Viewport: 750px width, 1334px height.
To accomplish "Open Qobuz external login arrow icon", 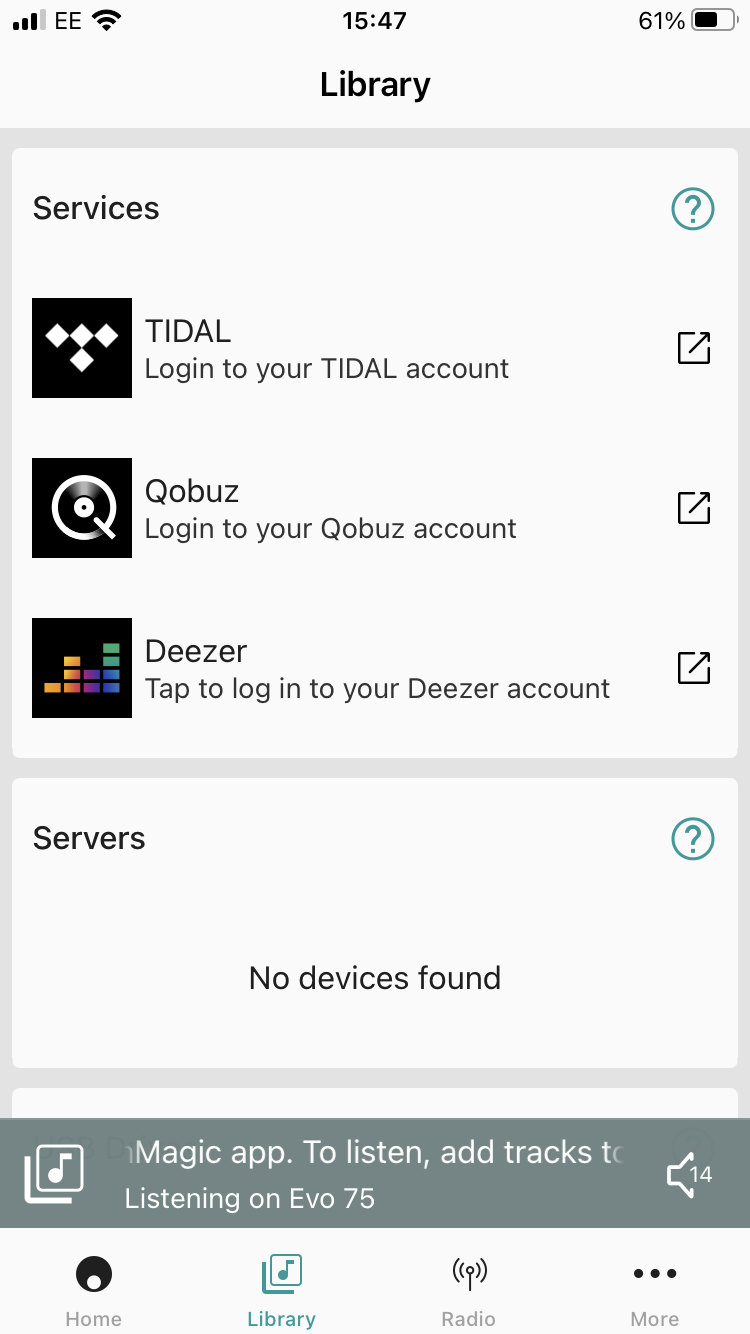I will click(693, 508).
